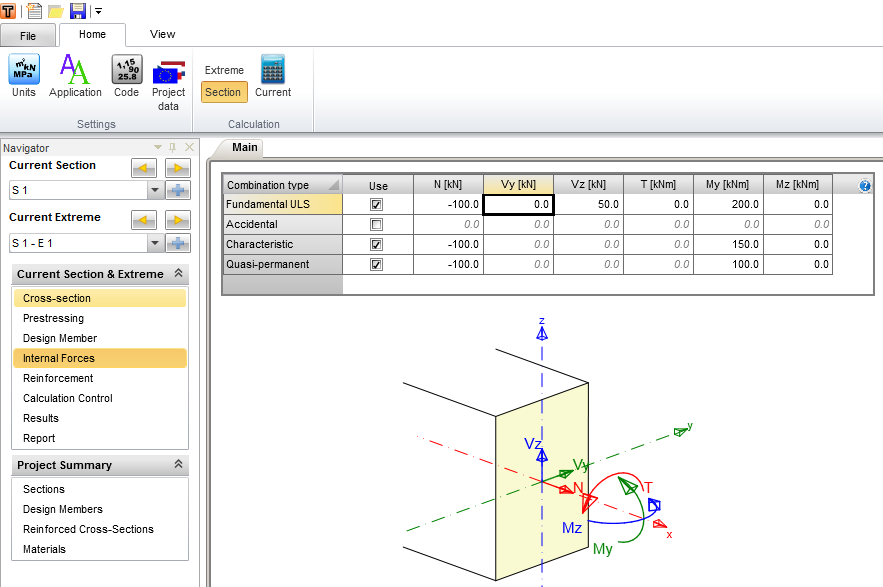
Task: Open the File menu tab
Action: 28,36
